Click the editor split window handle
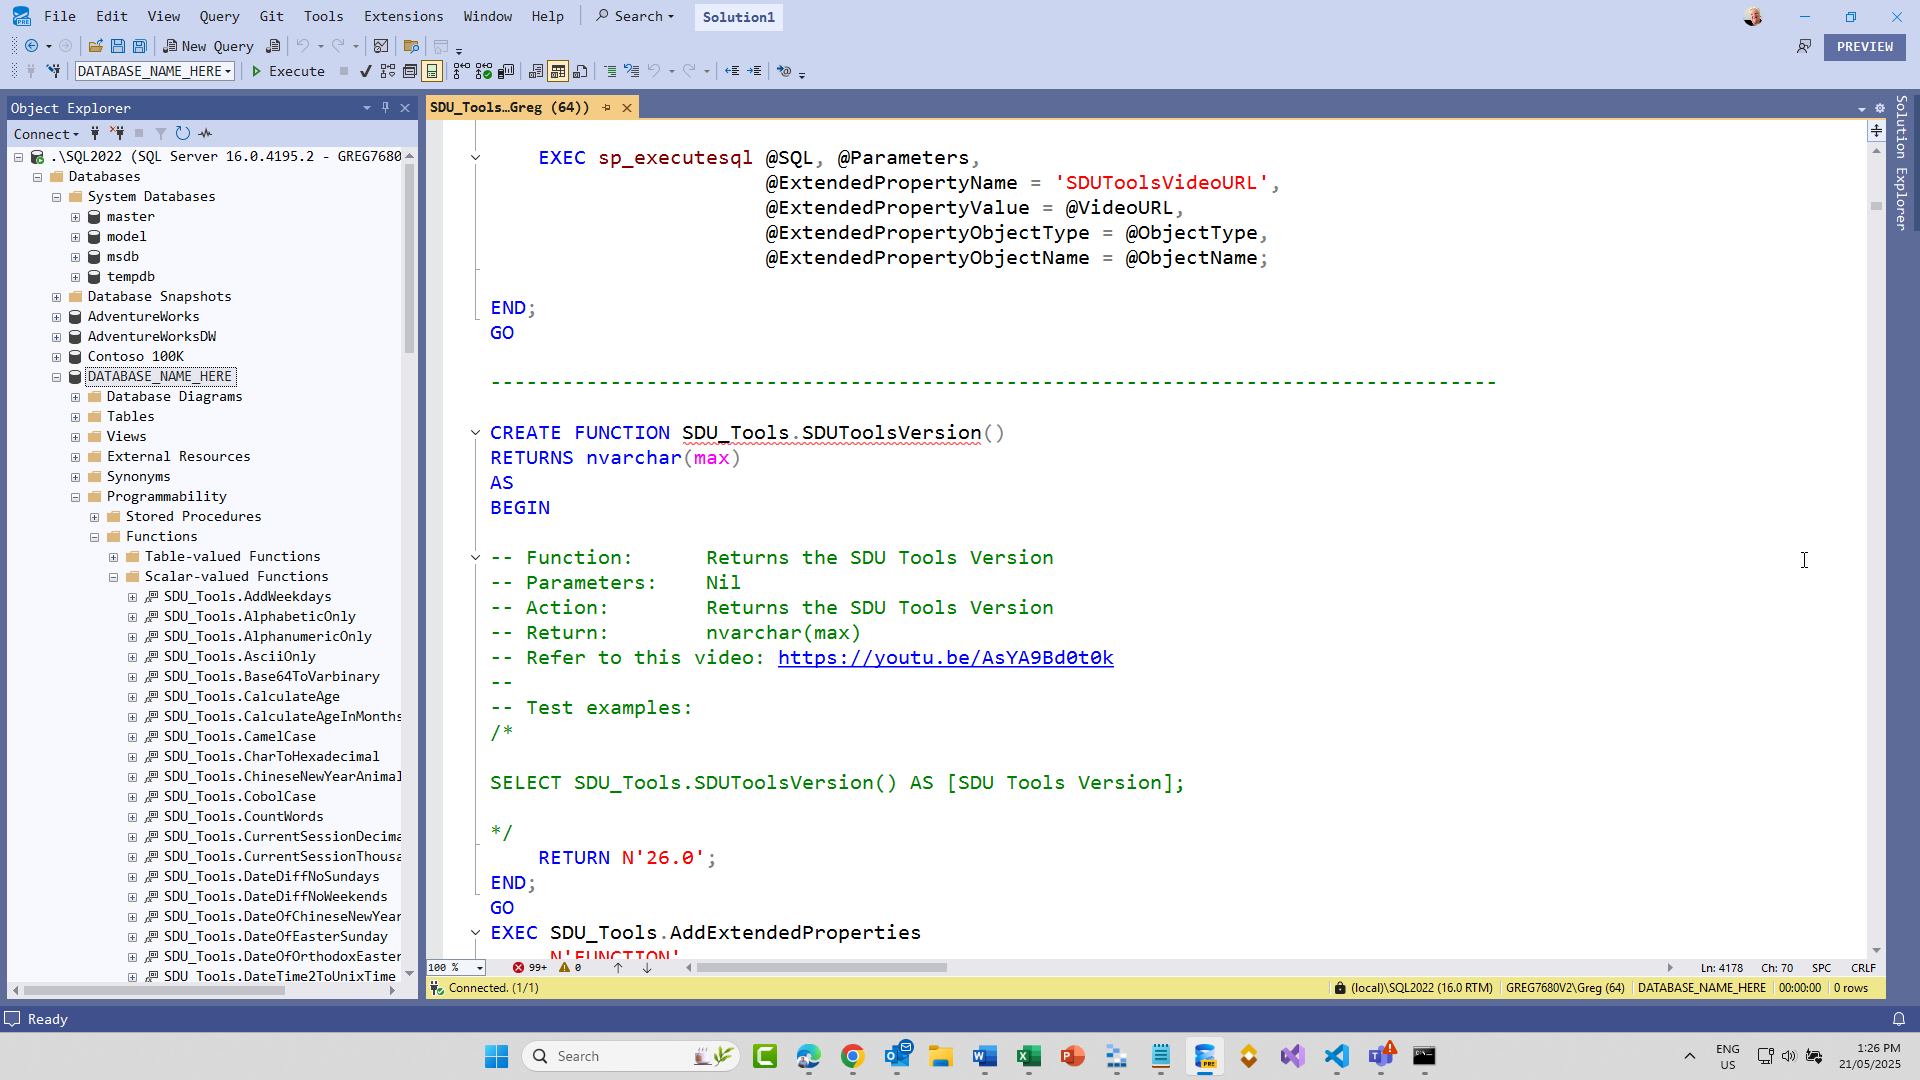 coord(1876,130)
